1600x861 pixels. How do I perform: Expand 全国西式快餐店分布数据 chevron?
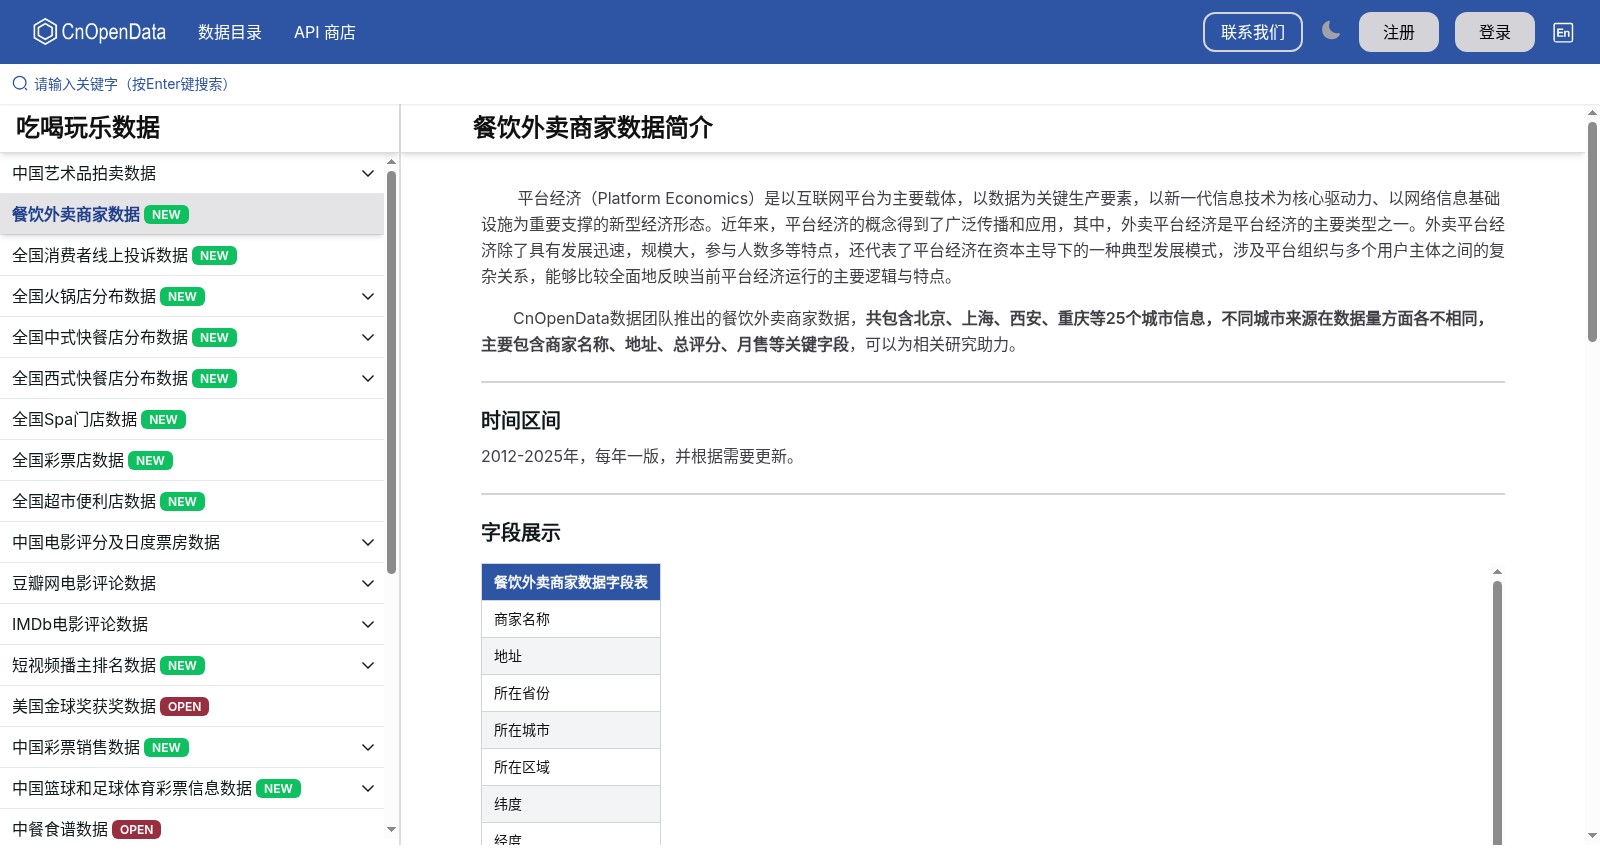click(x=368, y=378)
